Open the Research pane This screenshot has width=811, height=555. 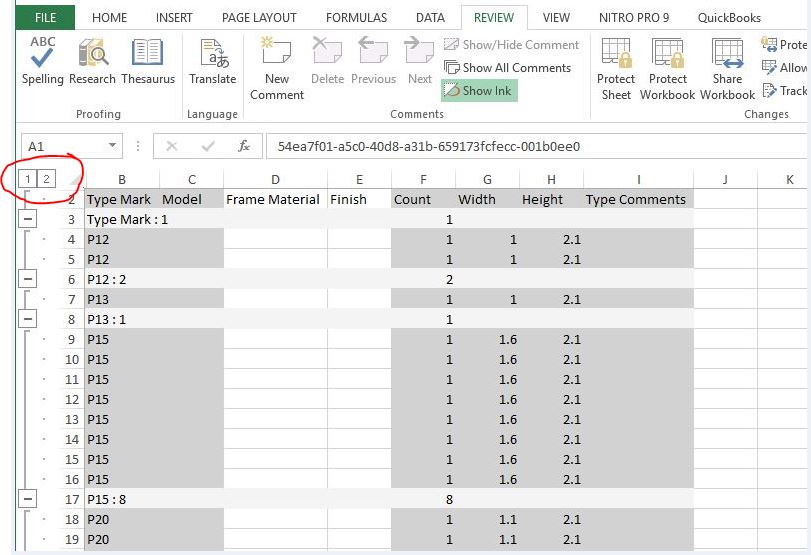coord(93,61)
